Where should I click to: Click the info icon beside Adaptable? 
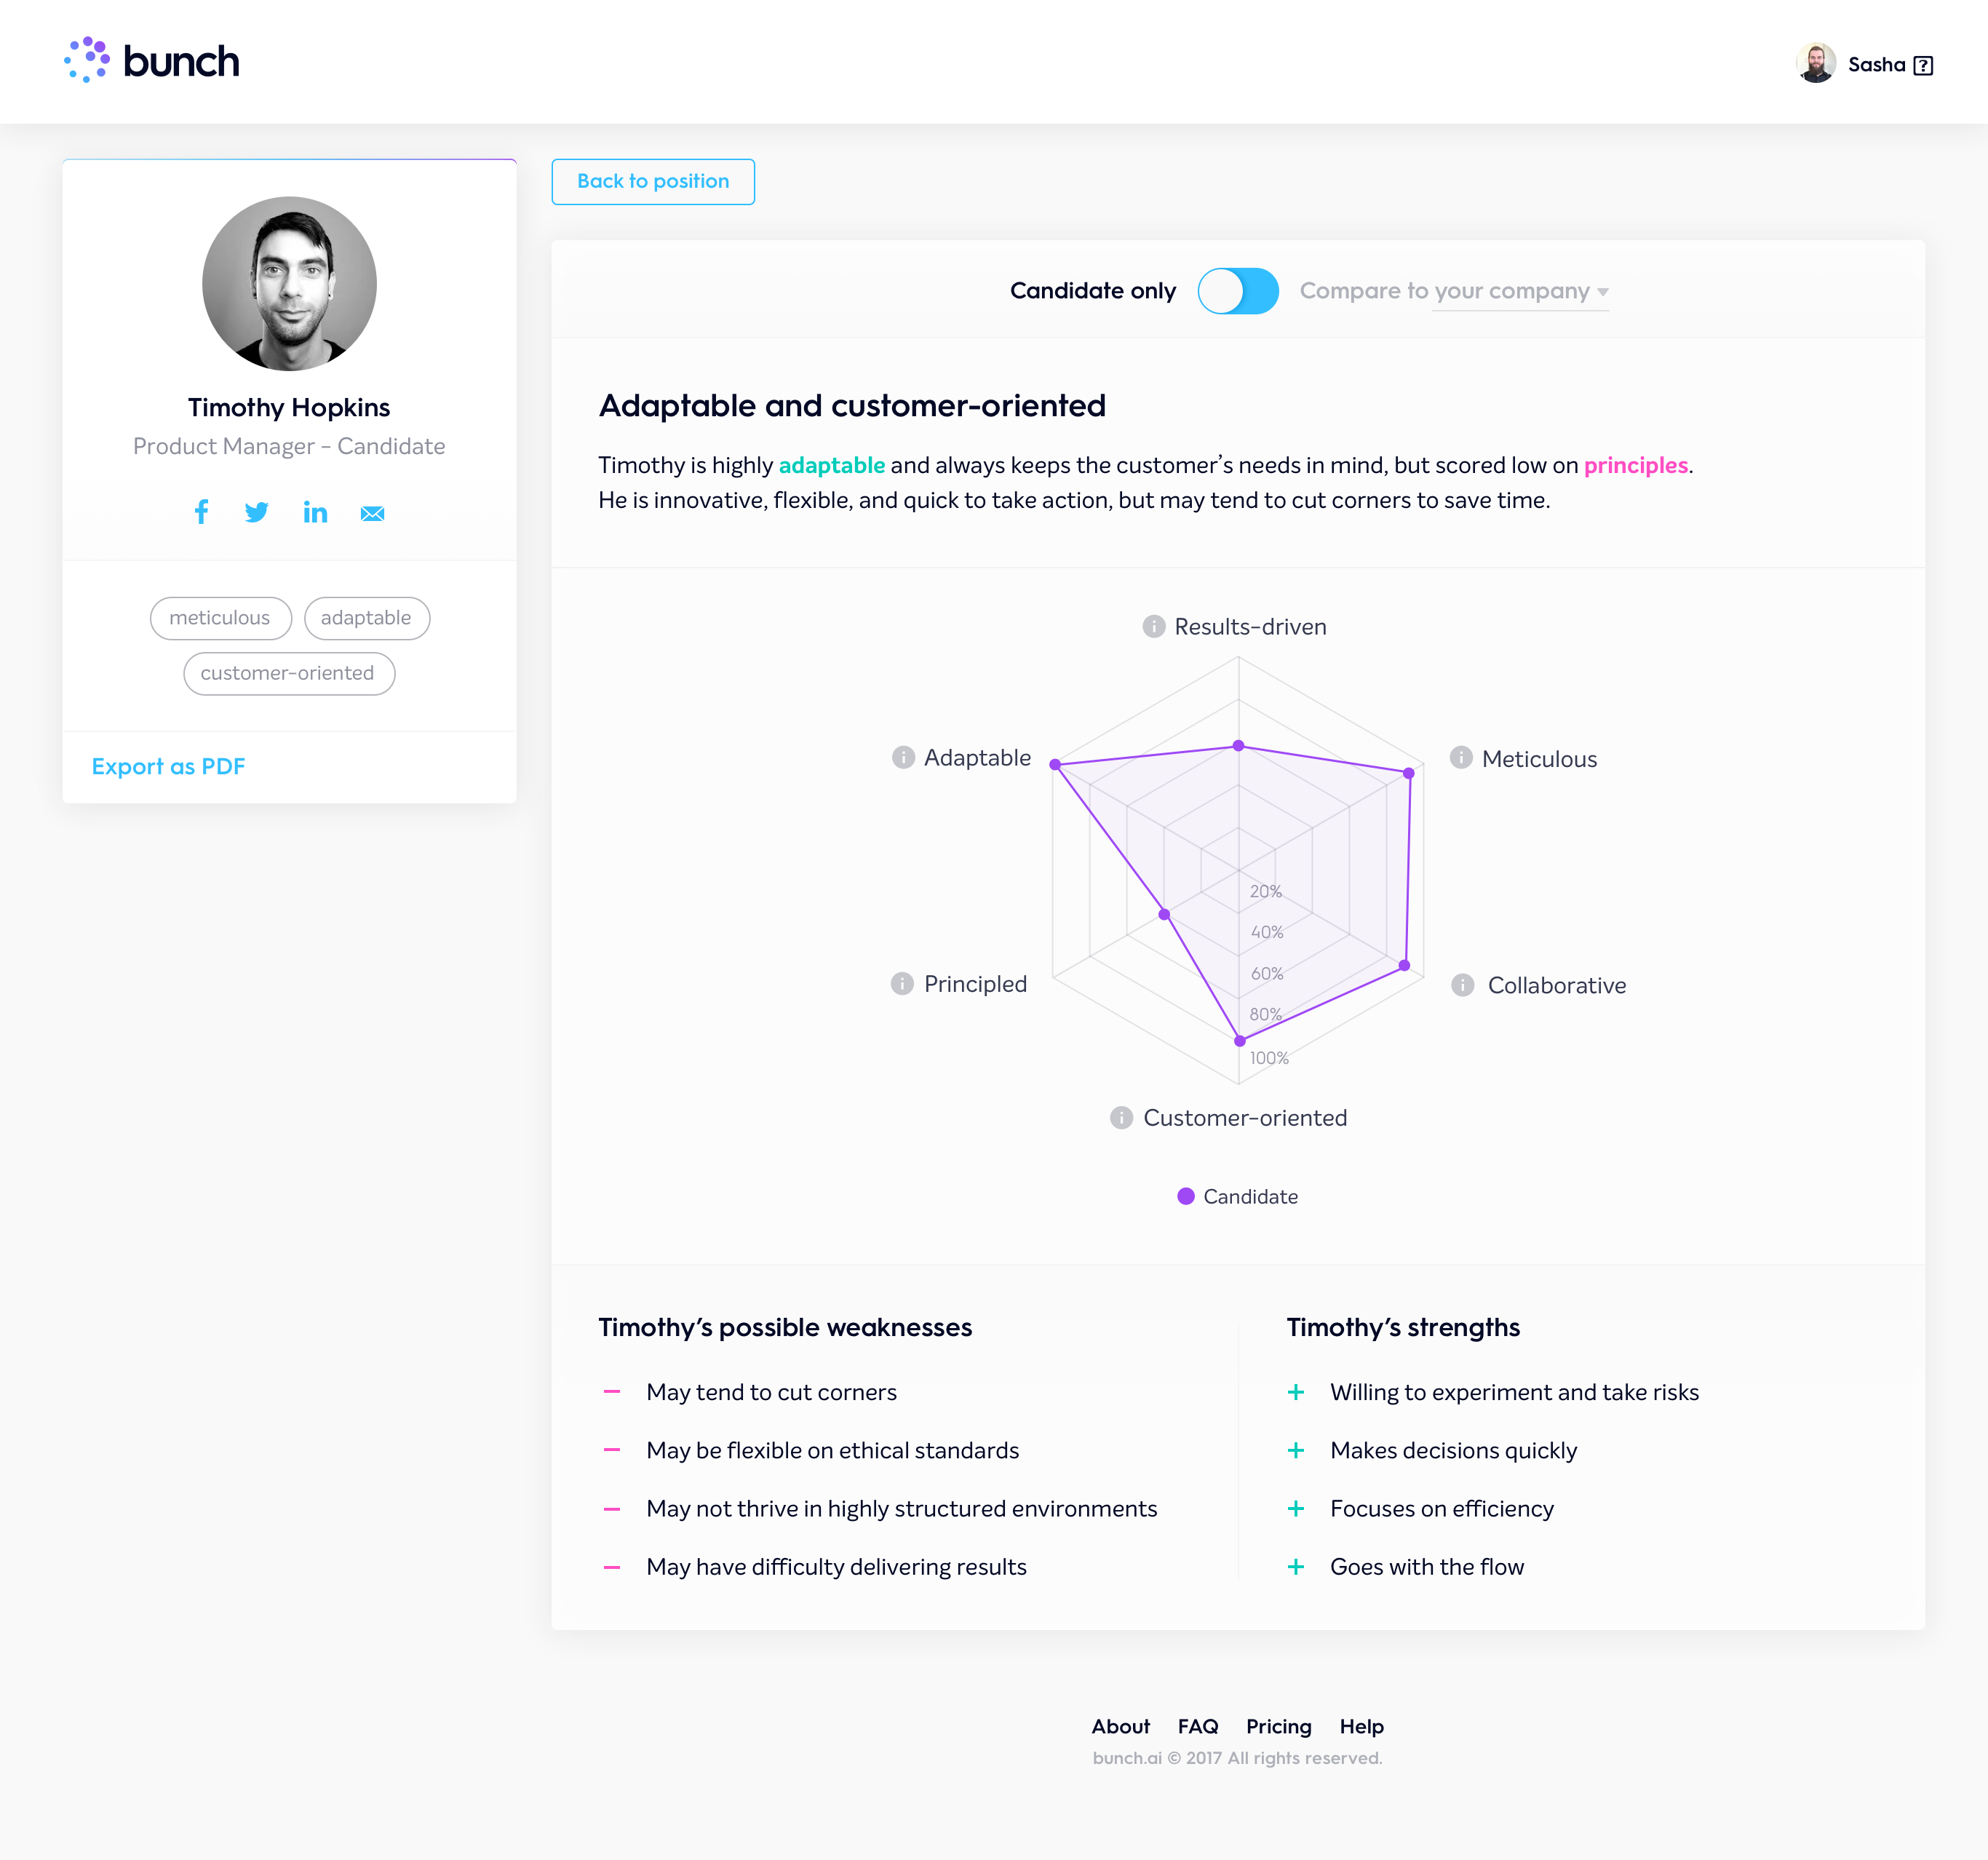[x=903, y=757]
